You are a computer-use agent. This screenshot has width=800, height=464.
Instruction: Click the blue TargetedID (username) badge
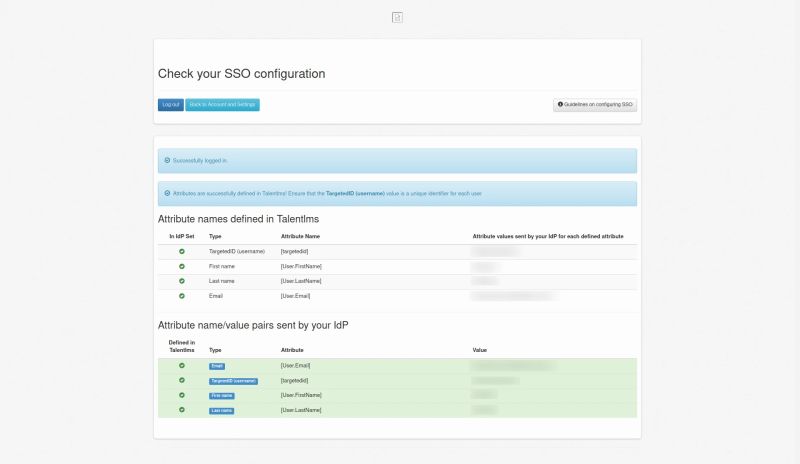pyautogui.click(x=233, y=381)
